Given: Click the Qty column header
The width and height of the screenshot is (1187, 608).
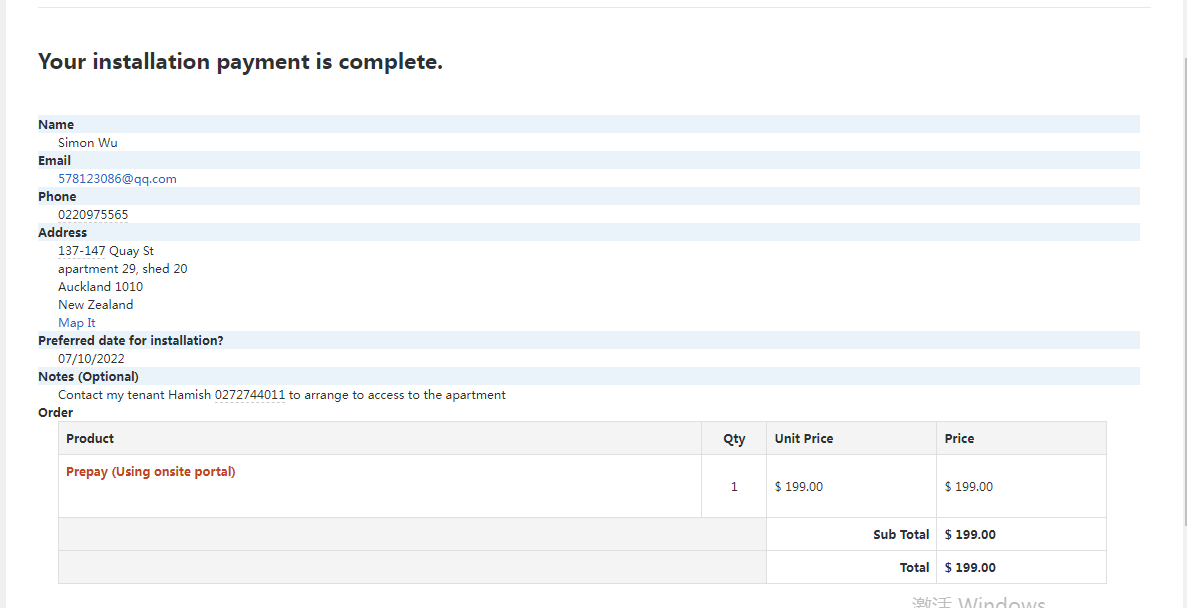Looking at the screenshot, I should coord(734,439).
